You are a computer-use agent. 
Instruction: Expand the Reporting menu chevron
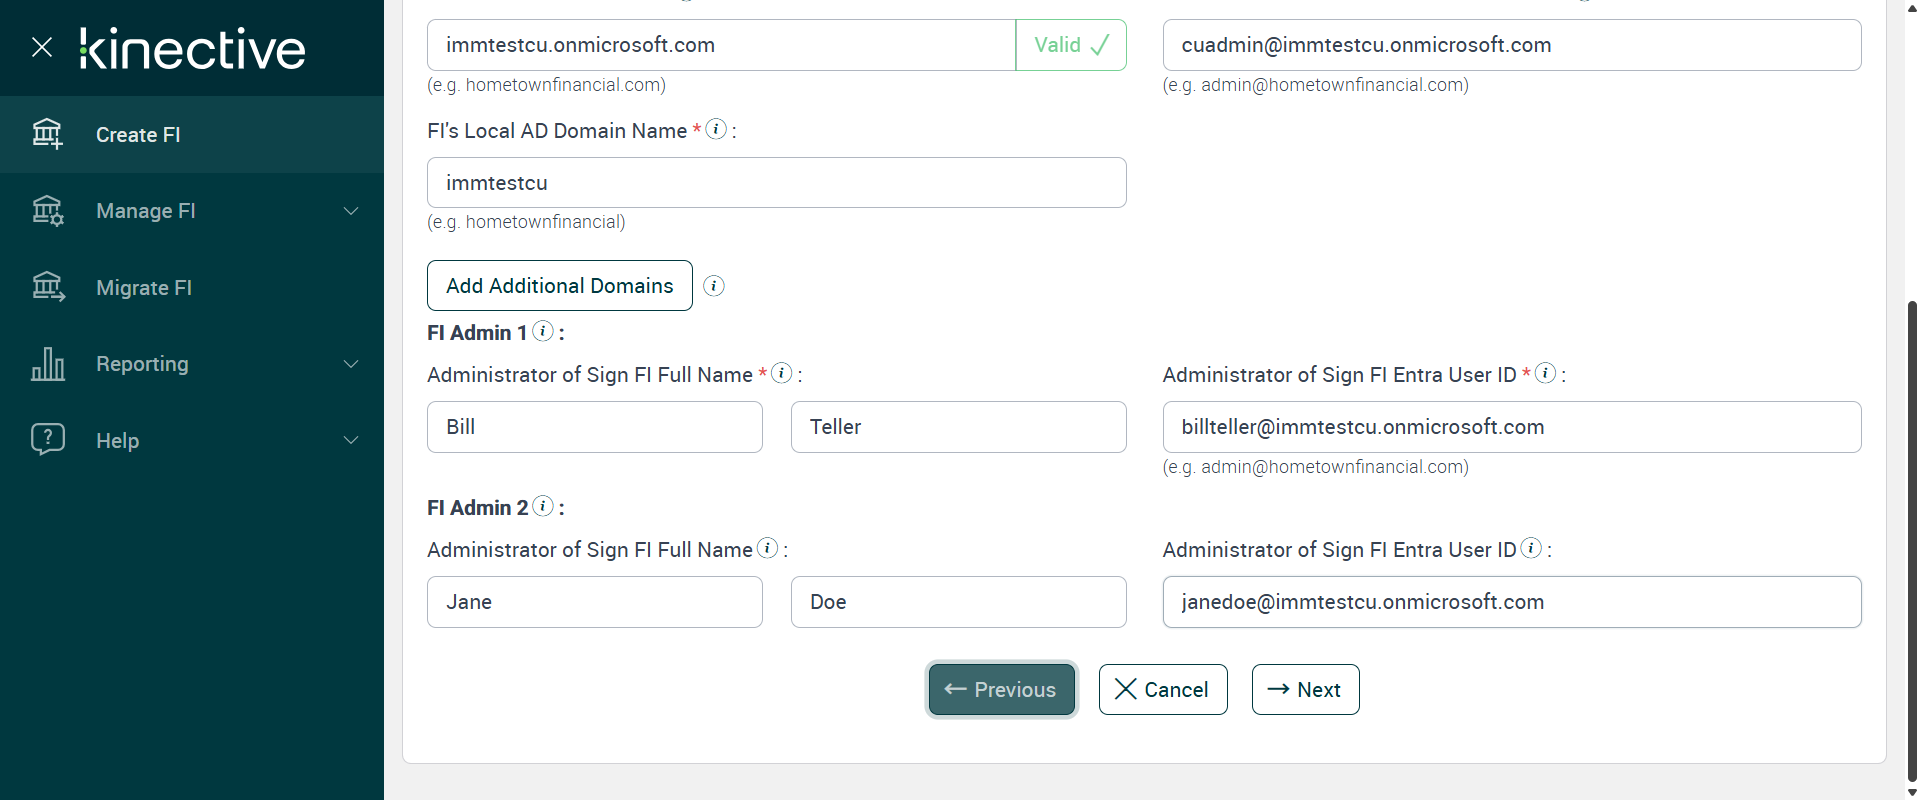click(x=351, y=364)
